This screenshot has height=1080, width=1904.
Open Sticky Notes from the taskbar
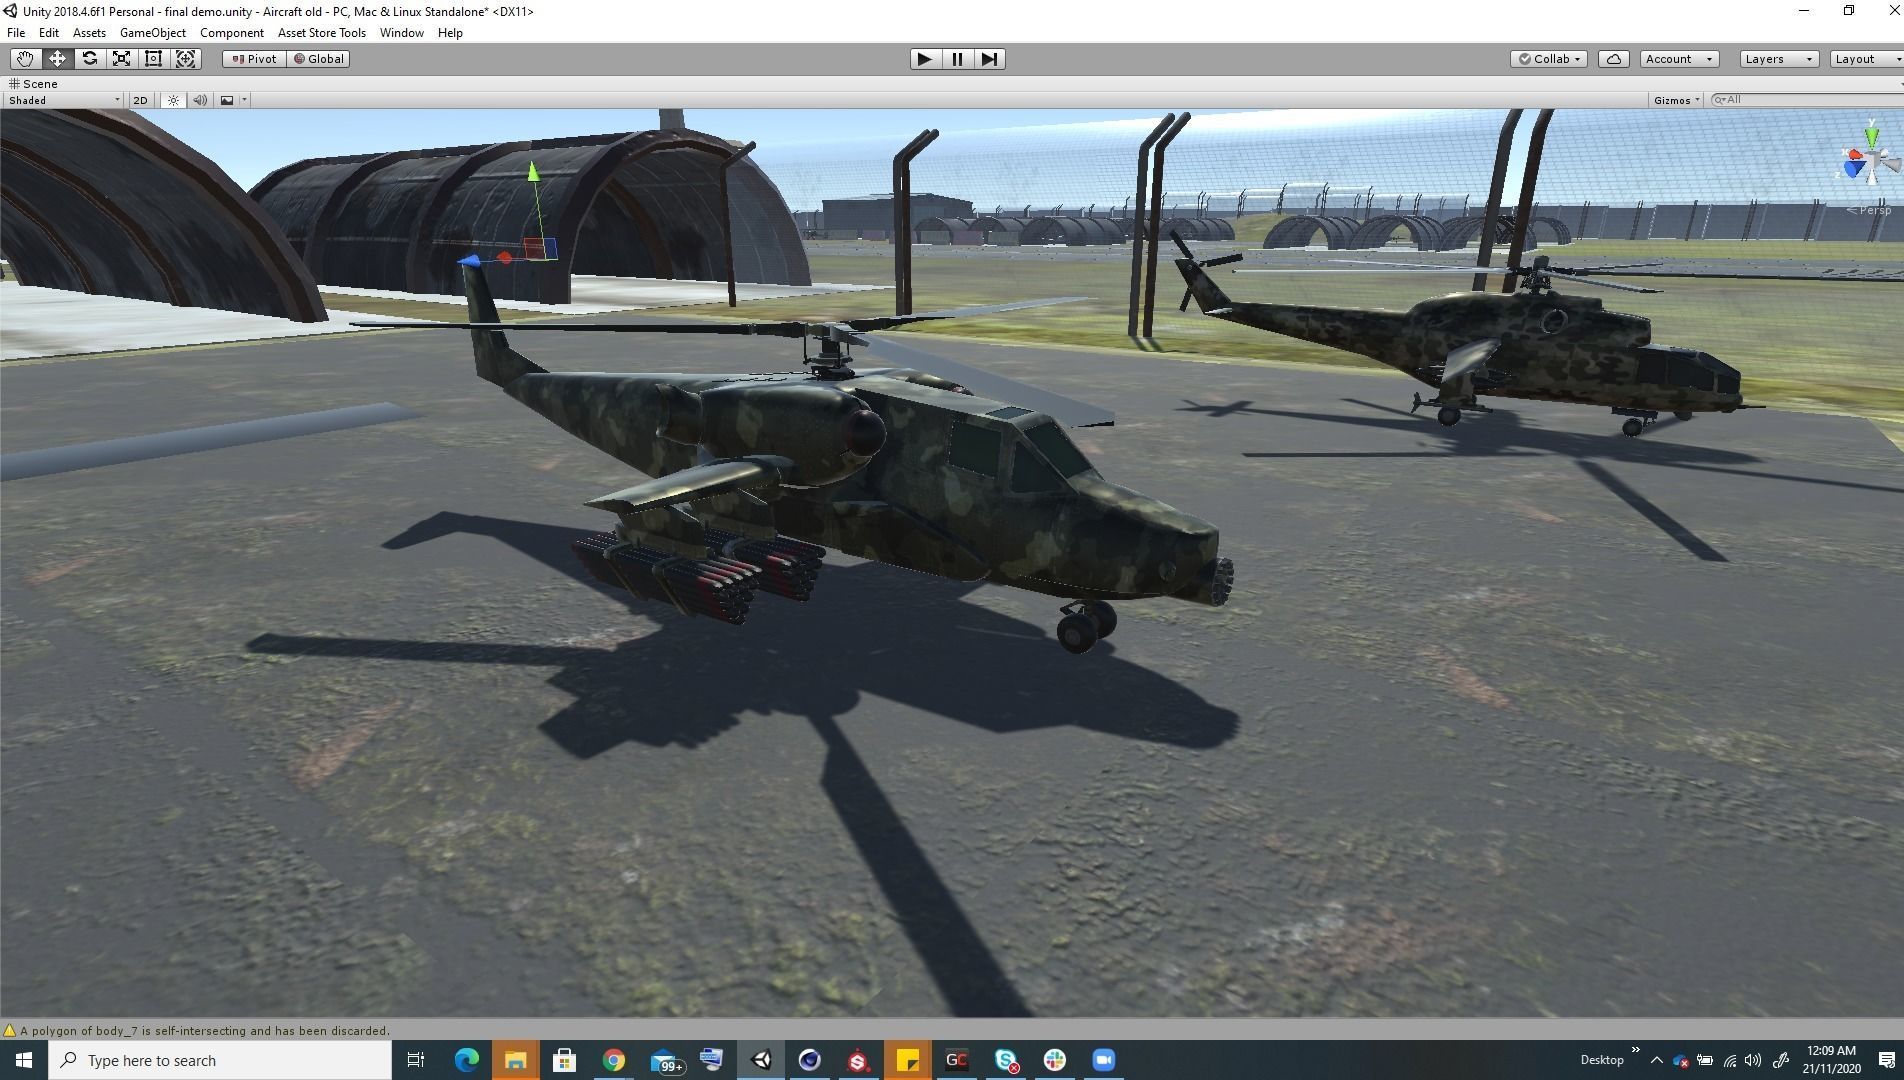908,1060
